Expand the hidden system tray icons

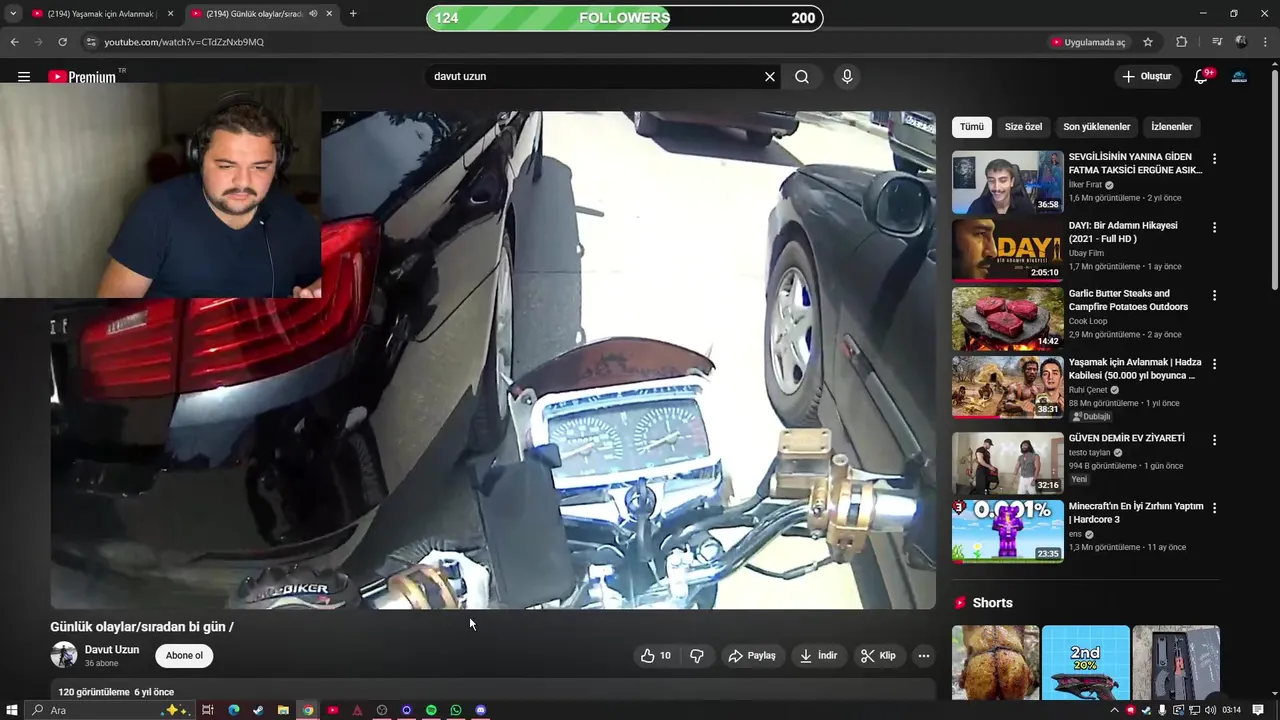pyautogui.click(x=1114, y=710)
